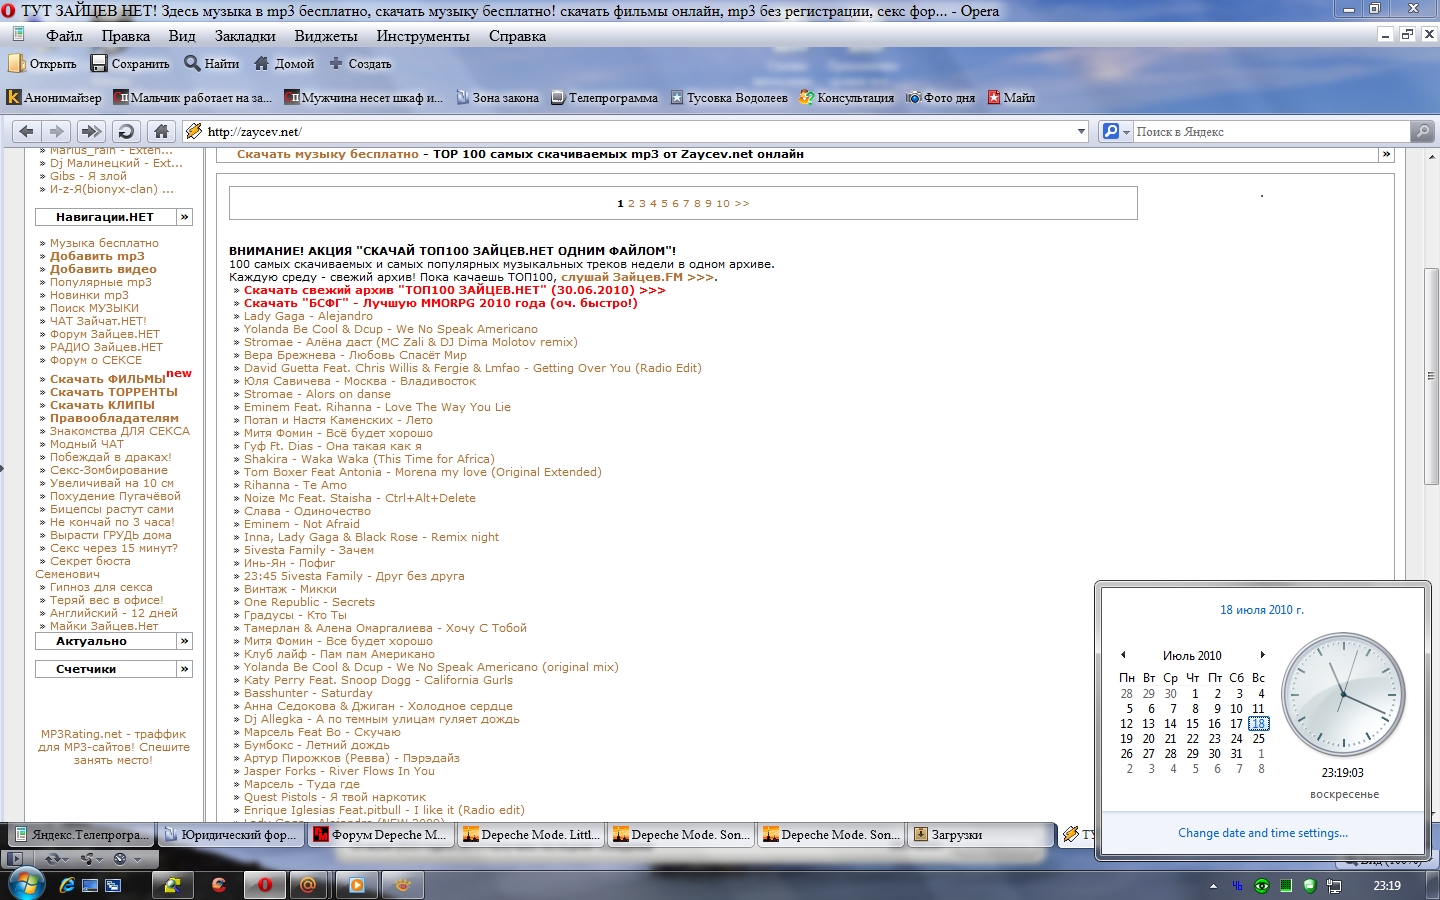Viewport: 1440px width, 900px height.
Task: Open the Тусовка Водолеев bookmark
Action: click(729, 97)
